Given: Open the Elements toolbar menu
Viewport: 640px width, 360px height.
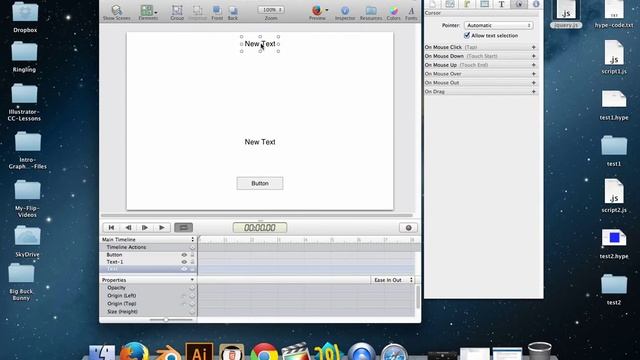Looking at the screenshot, I should pyautogui.click(x=148, y=12).
